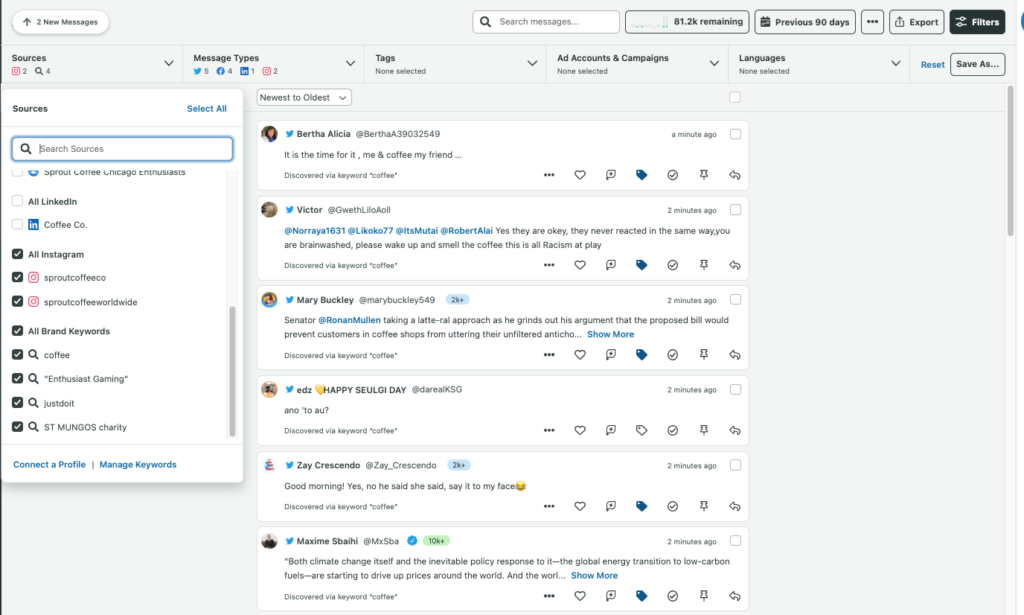Like Maxime Sbaihi's message

[x=580, y=596]
